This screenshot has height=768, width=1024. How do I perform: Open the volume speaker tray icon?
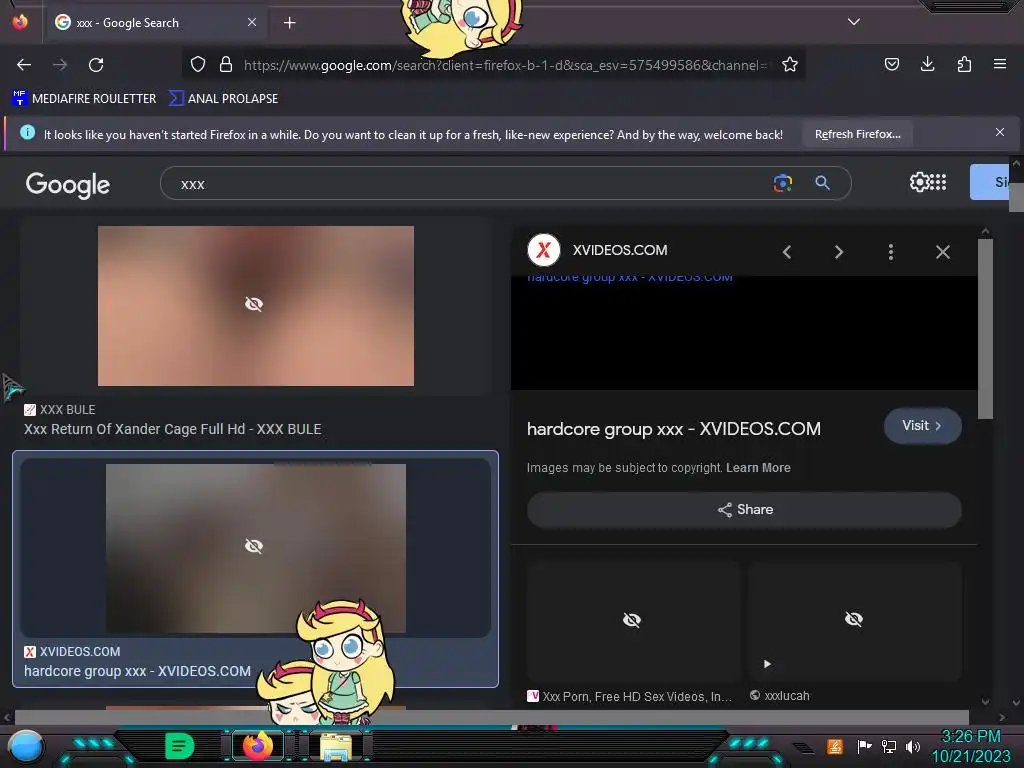click(x=913, y=746)
